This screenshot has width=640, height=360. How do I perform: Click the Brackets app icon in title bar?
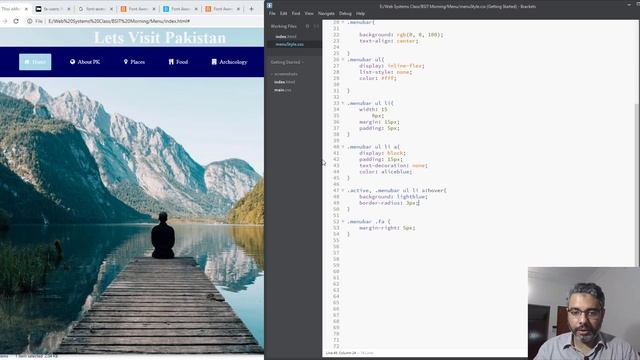pos(269,6)
